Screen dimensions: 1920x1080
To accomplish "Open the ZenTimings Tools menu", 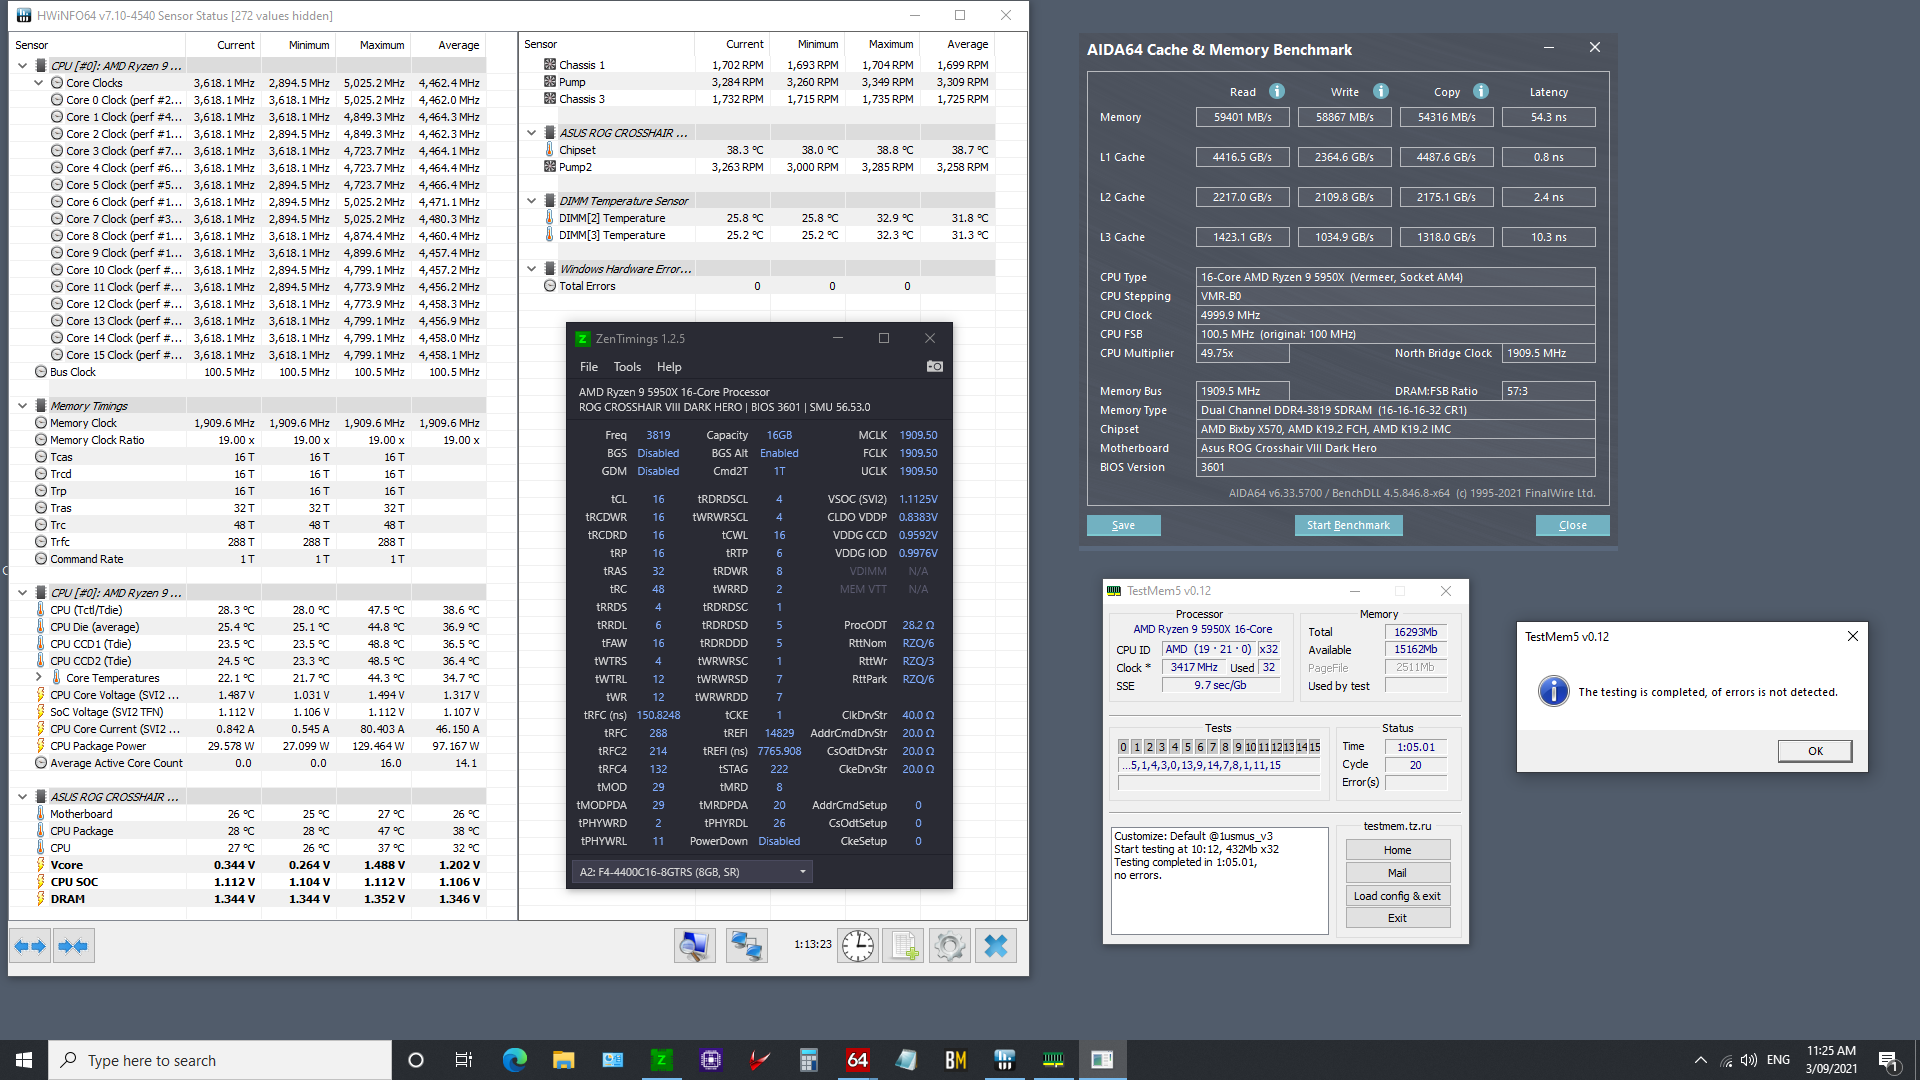I will [x=627, y=367].
